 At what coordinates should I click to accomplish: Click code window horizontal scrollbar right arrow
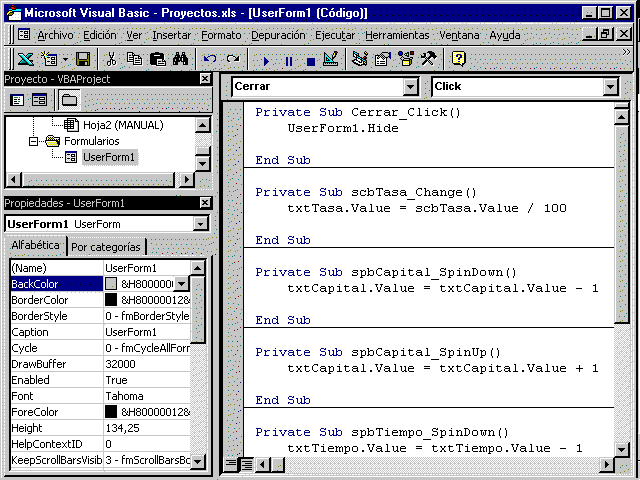606,464
